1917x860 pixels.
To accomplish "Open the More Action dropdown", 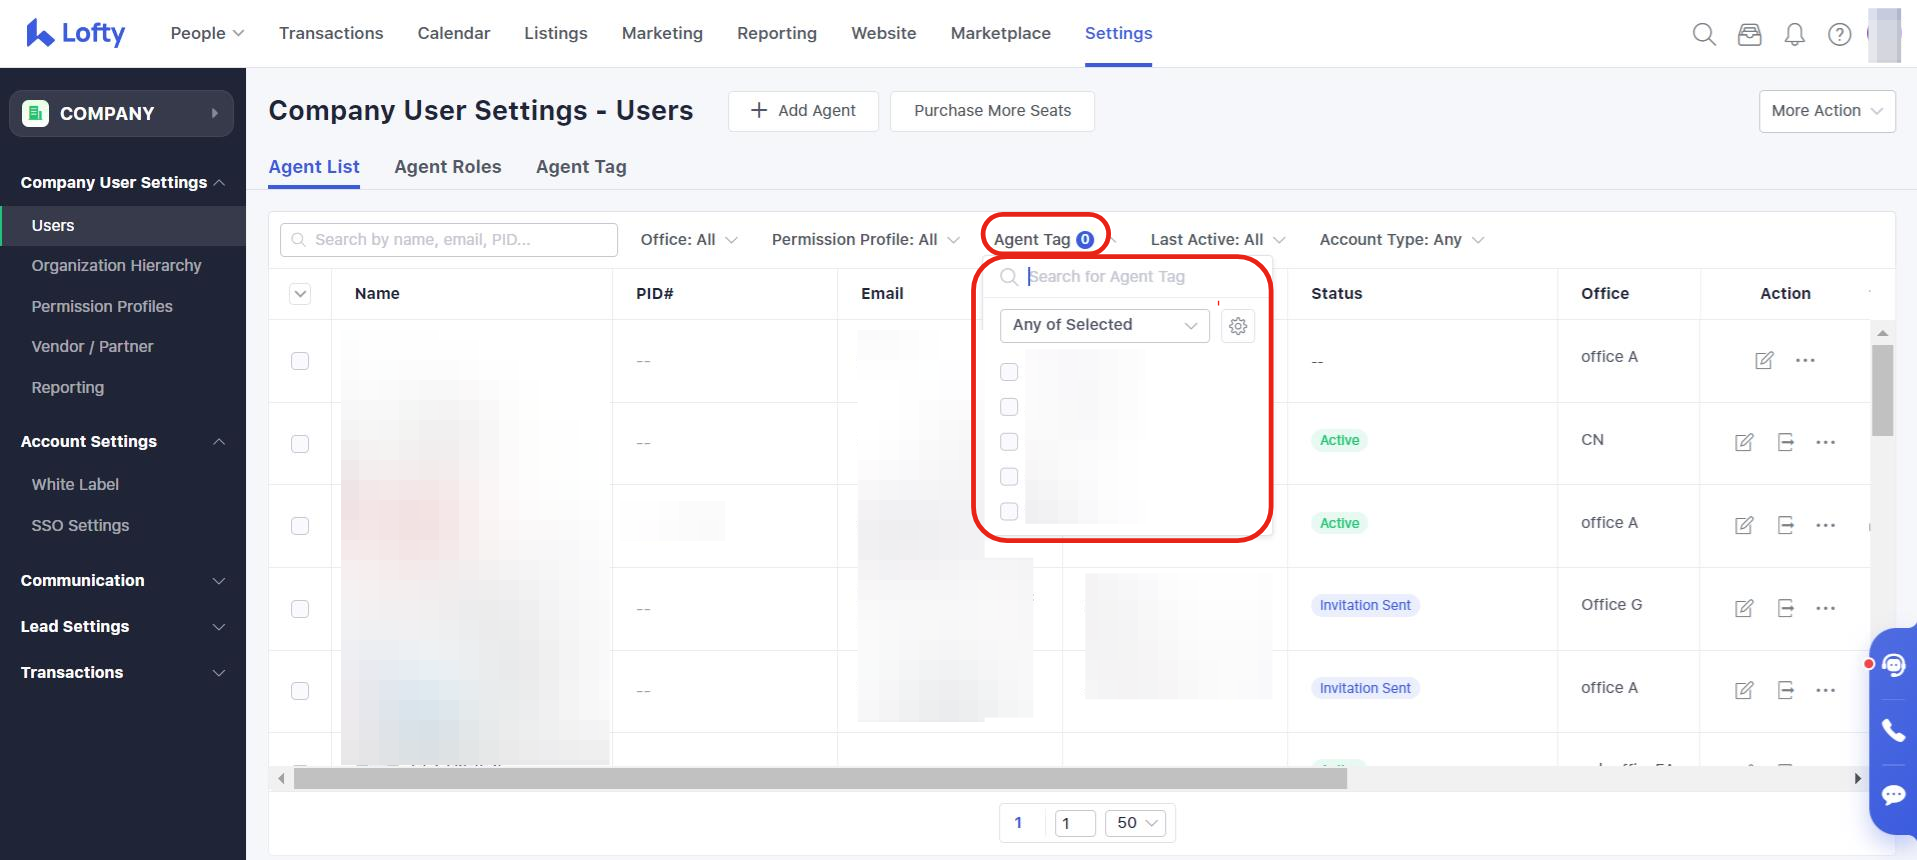I will click(x=1826, y=111).
